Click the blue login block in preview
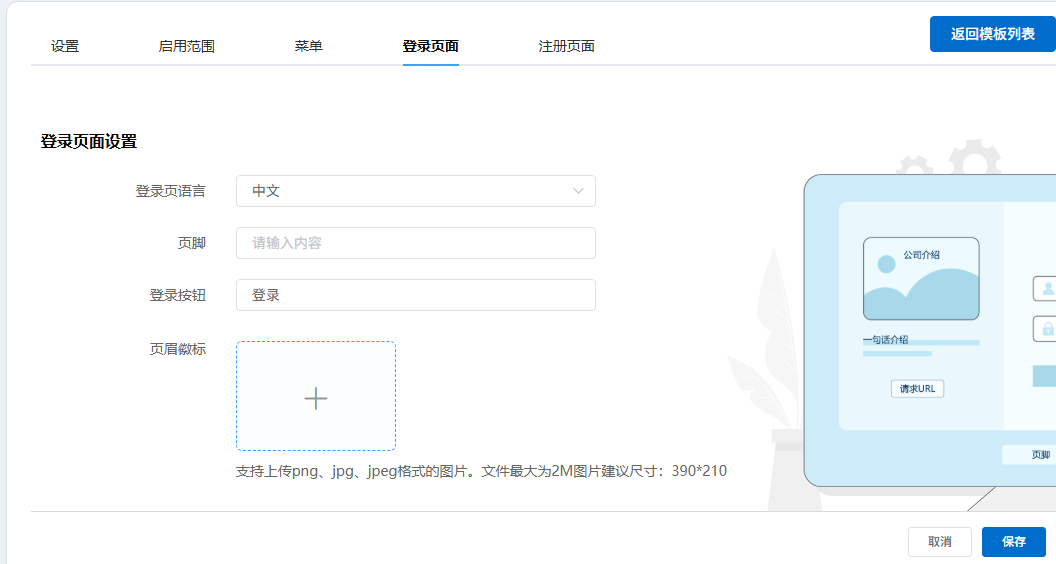The width and height of the screenshot is (1056, 564). [1044, 376]
